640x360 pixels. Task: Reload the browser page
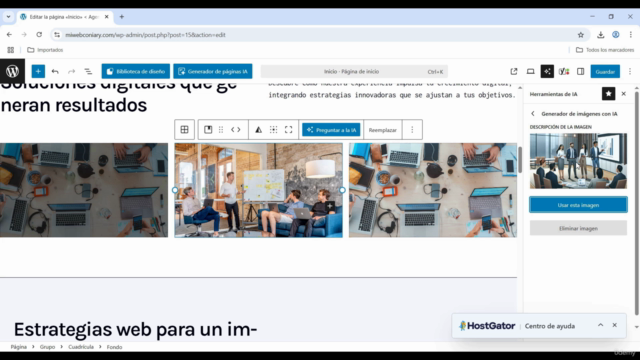coord(39,35)
